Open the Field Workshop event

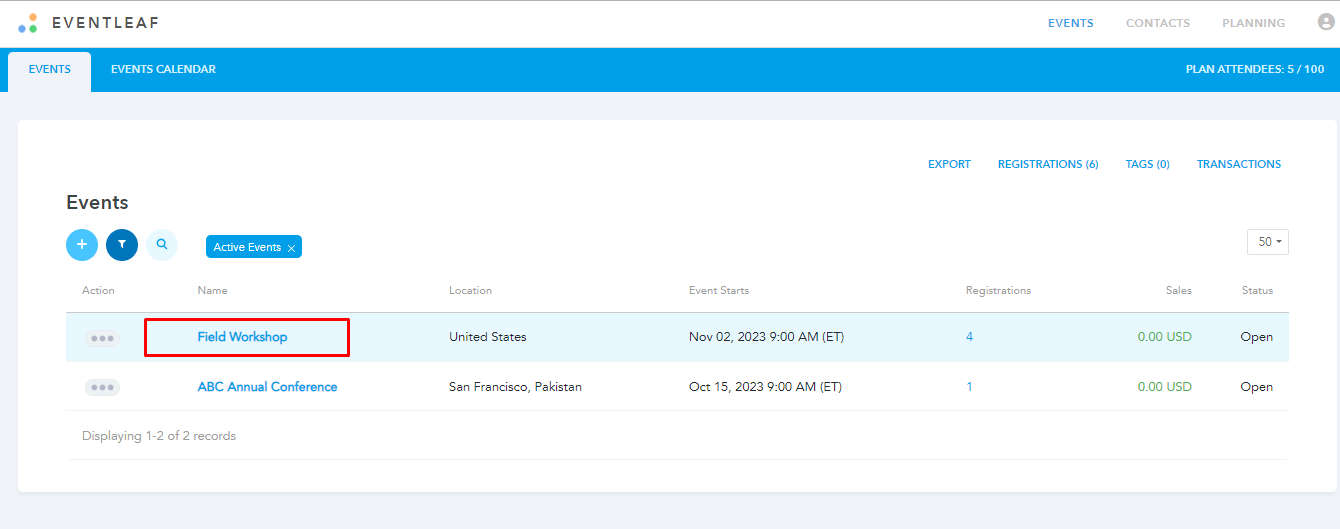pos(242,337)
